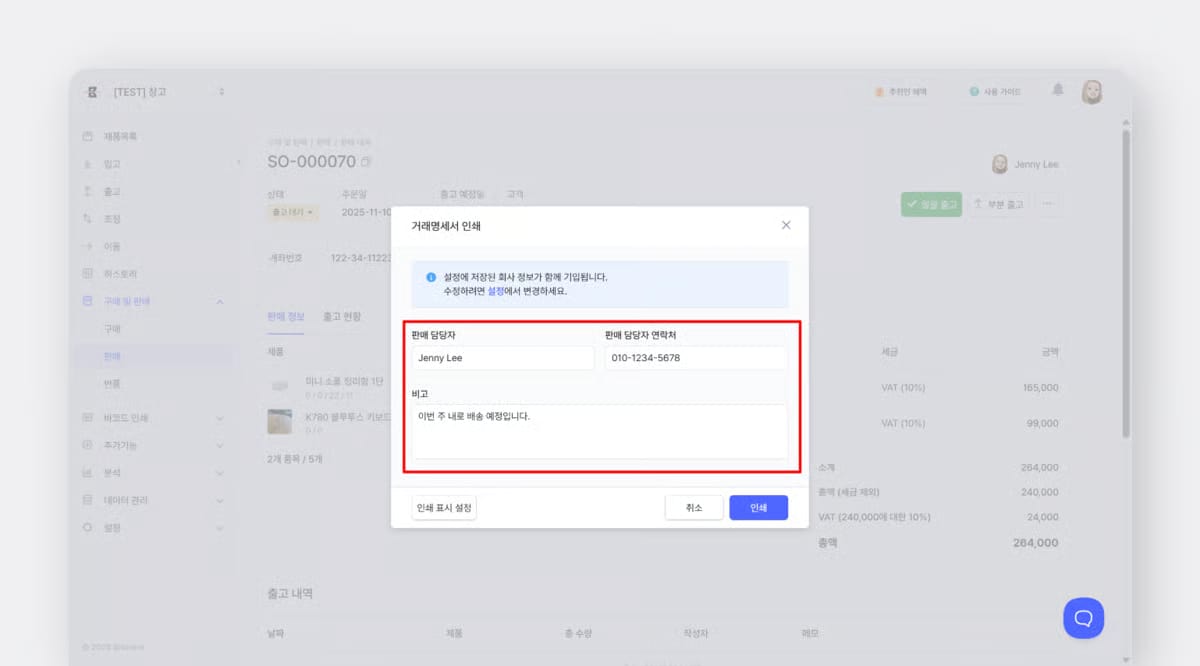Image resolution: width=1200 pixels, height=666 pixels.
Task: Open 히스토리 in the sidebar
Action: coord(118,272)
